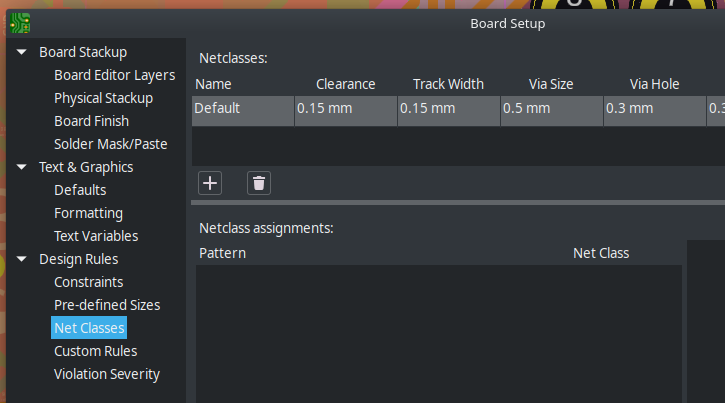Open Solder Mask/Paste settings
The width and height of the screenshot is (725, 403).
[x=110, y=144]
